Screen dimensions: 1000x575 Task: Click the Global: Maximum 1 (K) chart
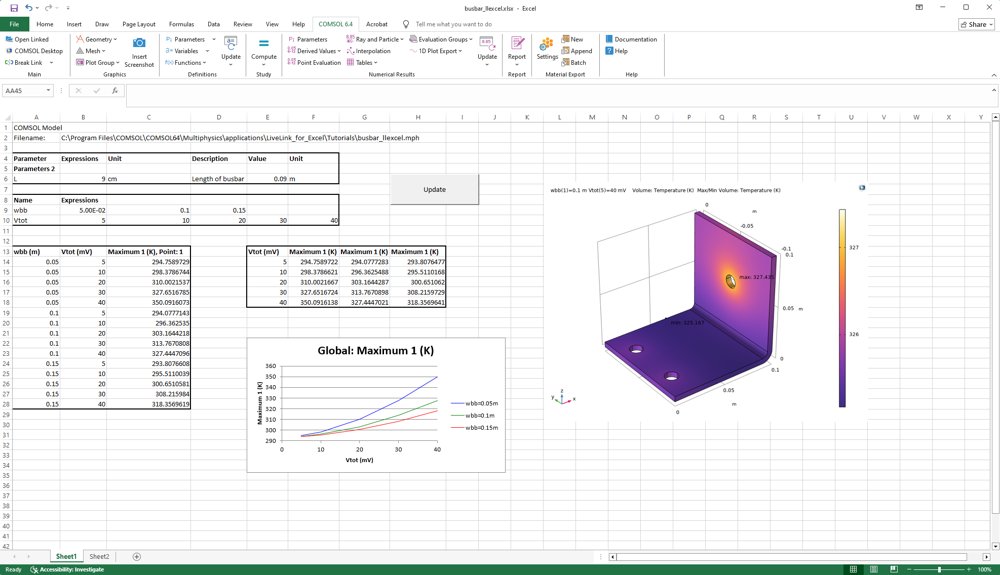point(376,405)
